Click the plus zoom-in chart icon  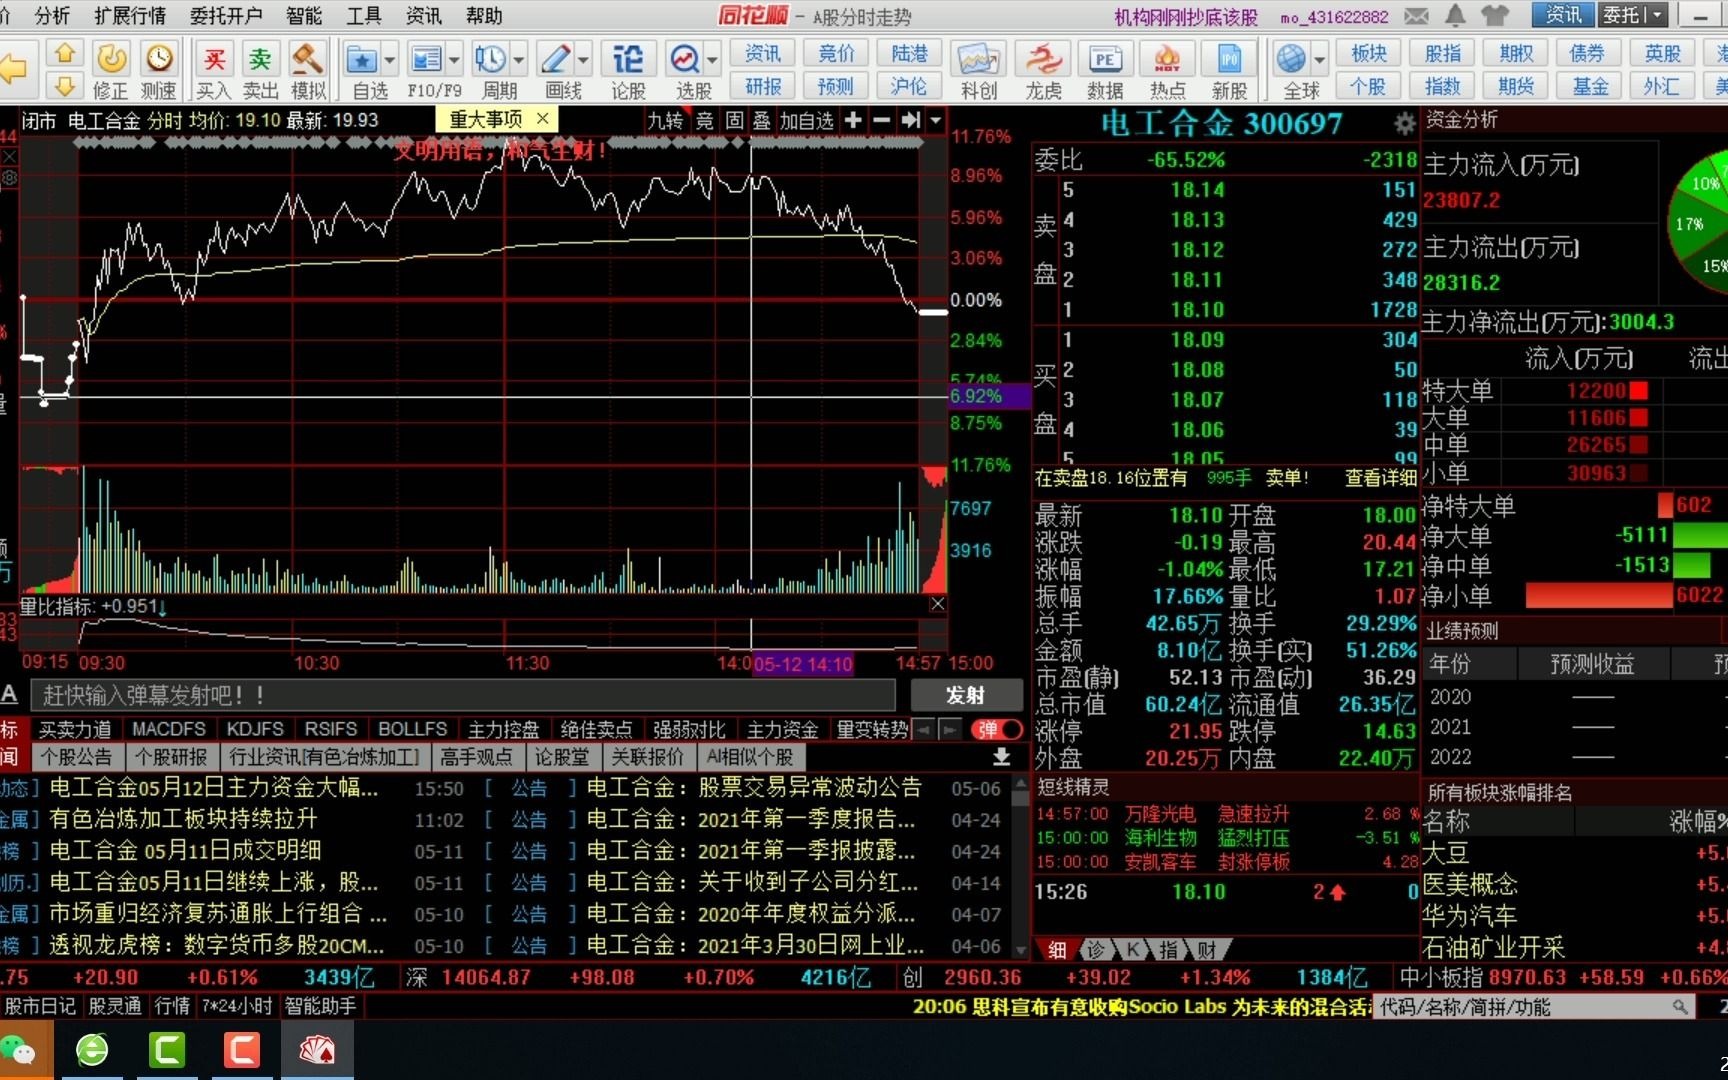[853, 120]
